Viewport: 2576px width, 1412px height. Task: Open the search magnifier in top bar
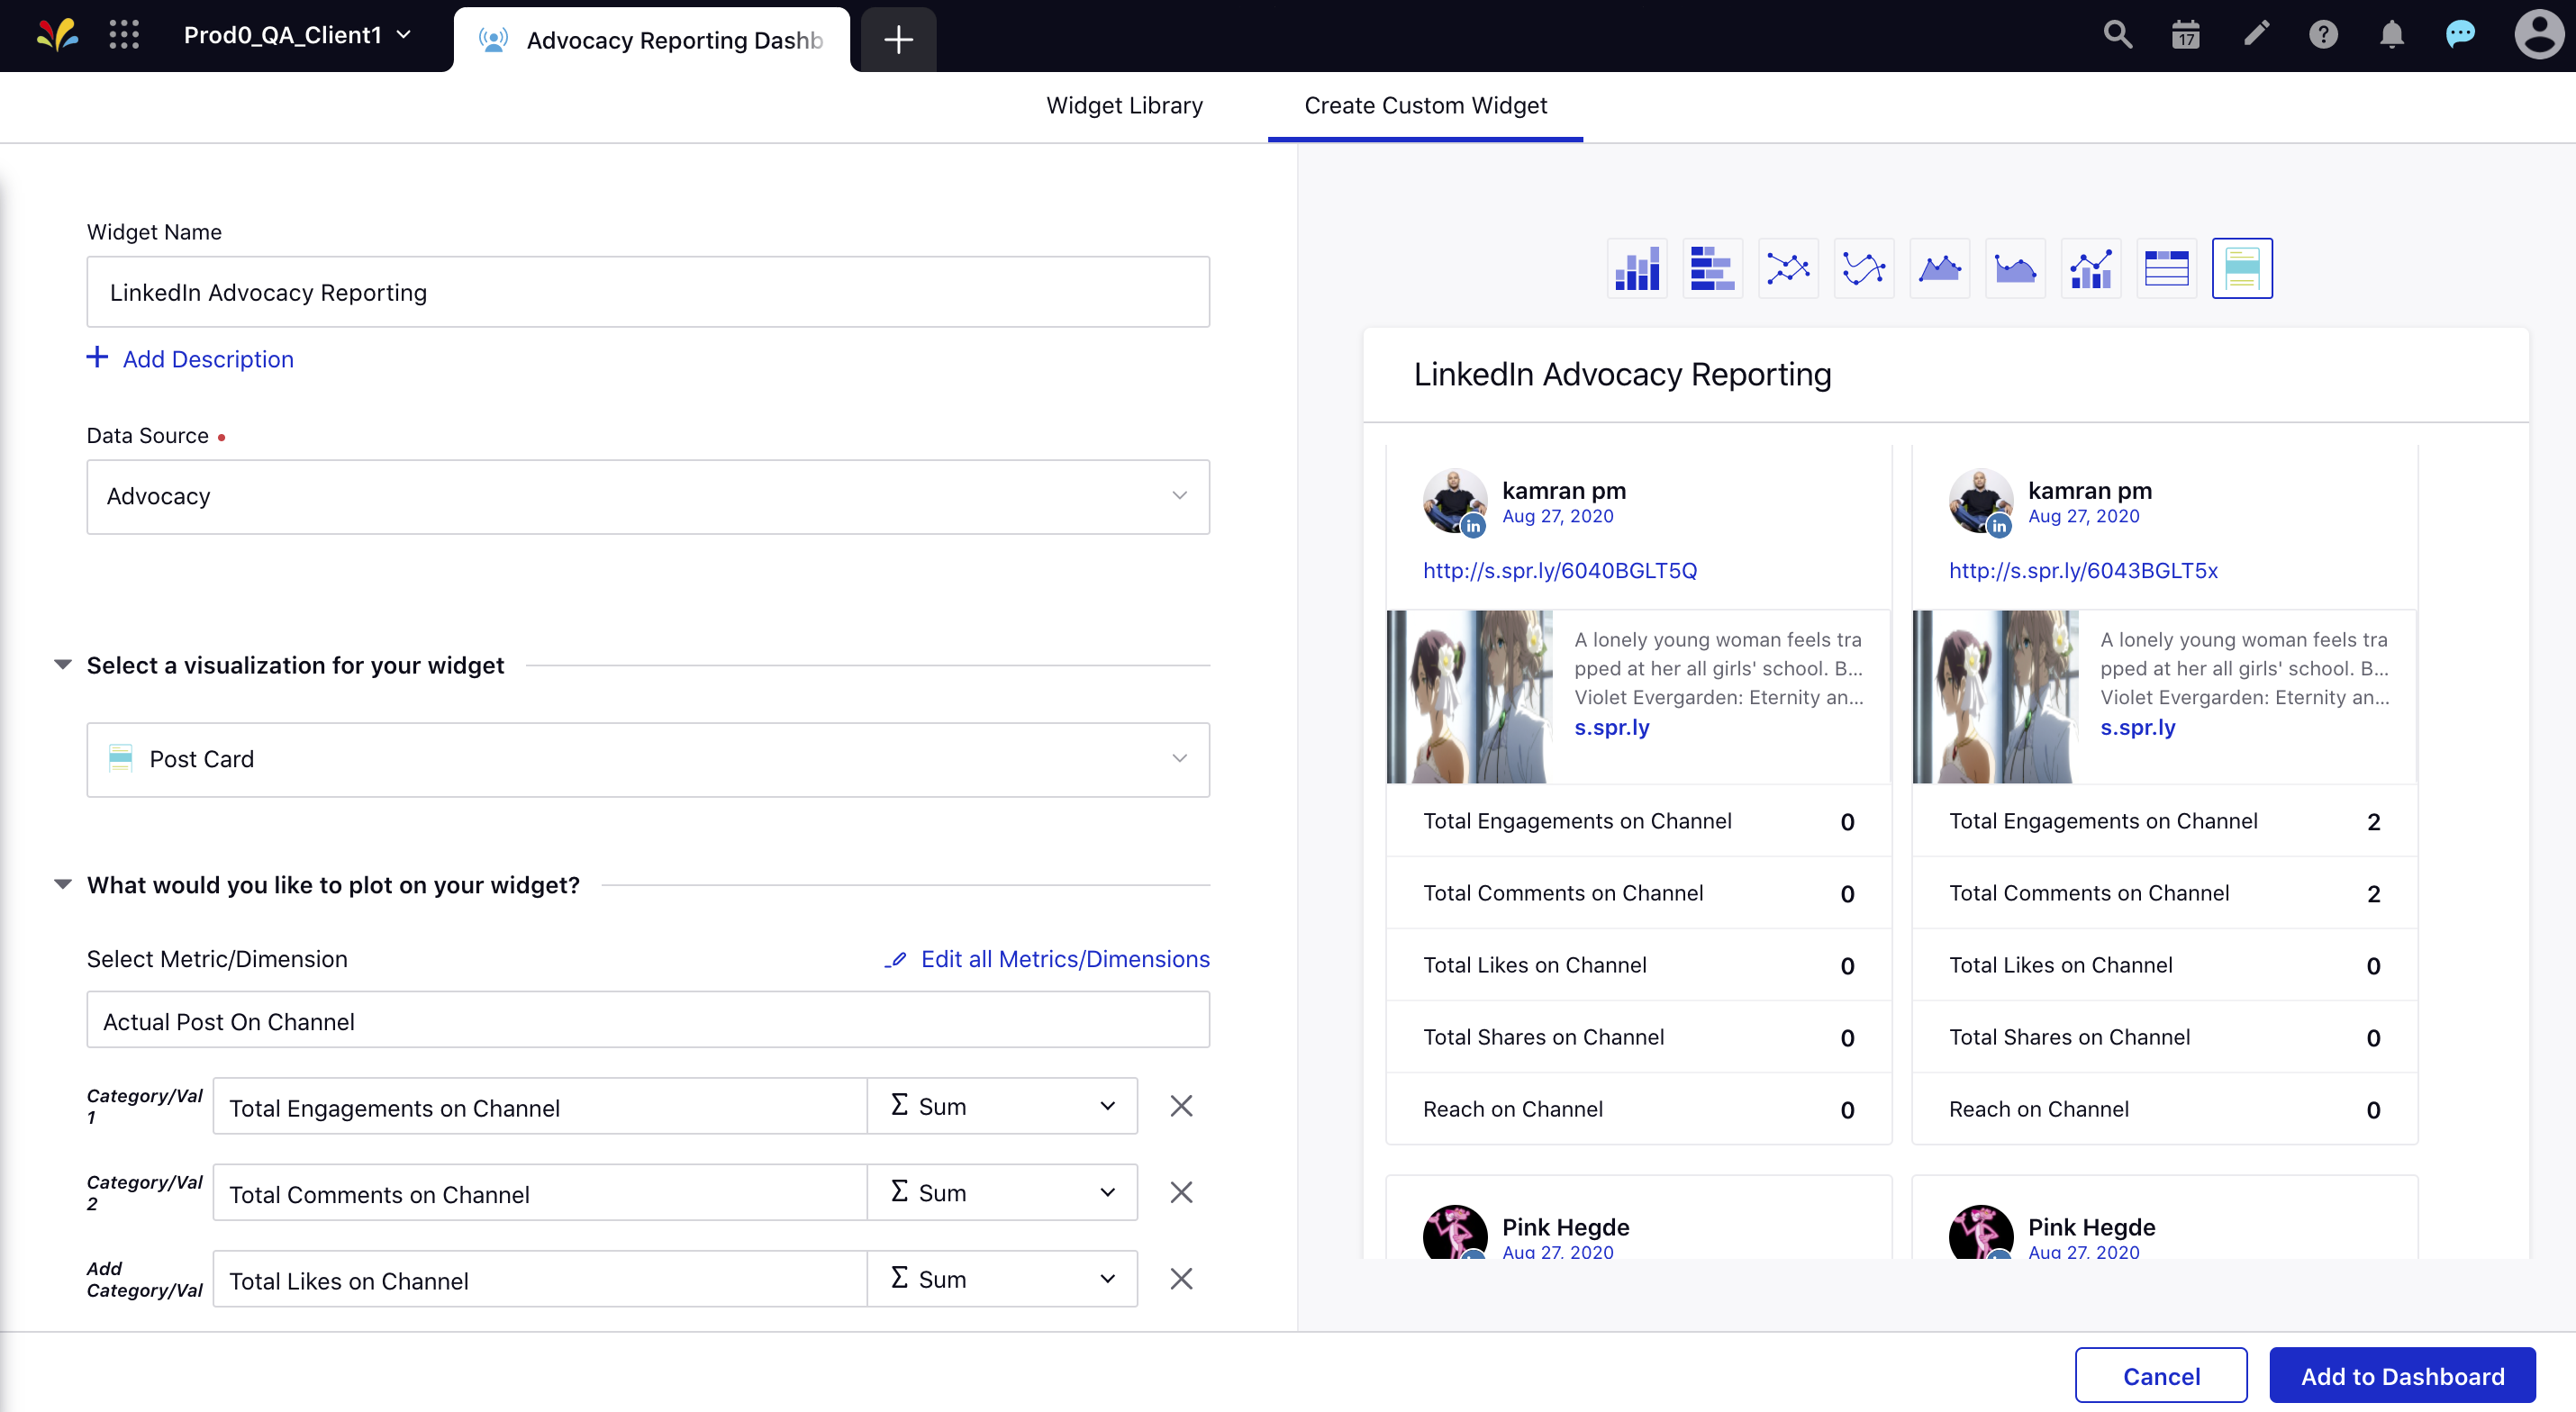pyautogui.click(x=2117, y=35)
